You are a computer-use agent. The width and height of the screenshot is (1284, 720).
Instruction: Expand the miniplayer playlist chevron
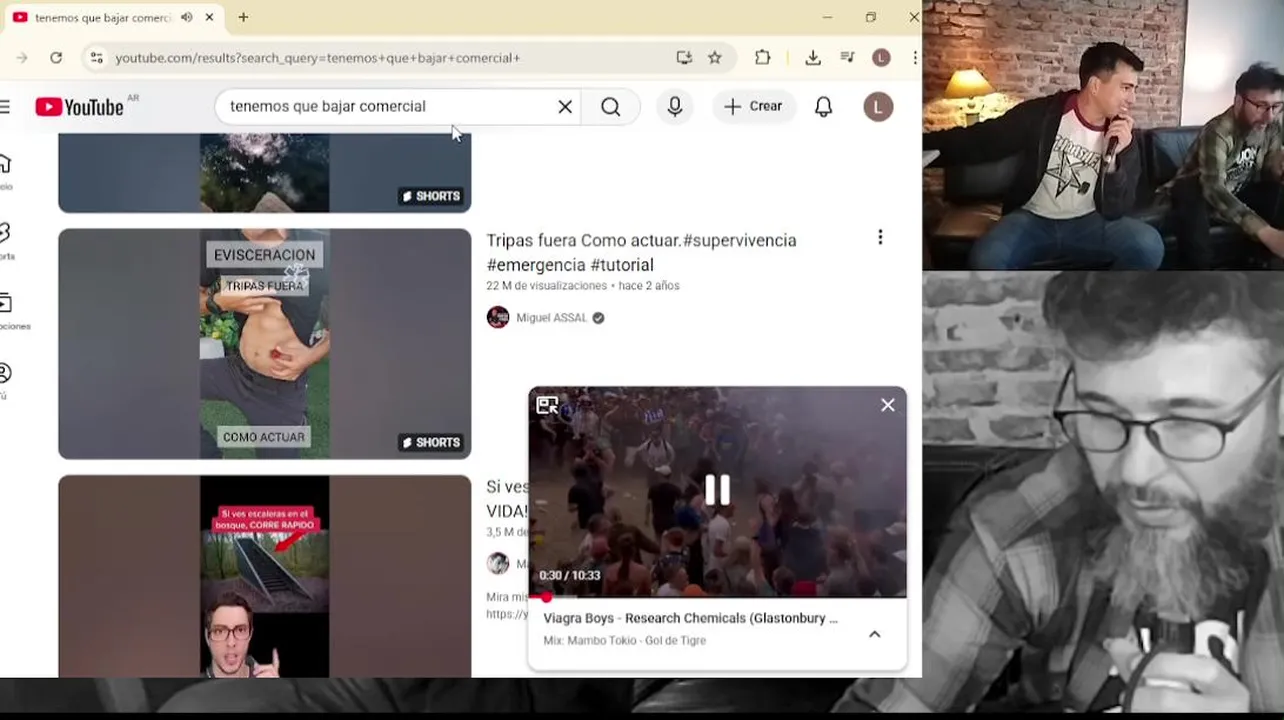(x=874, y=634)
